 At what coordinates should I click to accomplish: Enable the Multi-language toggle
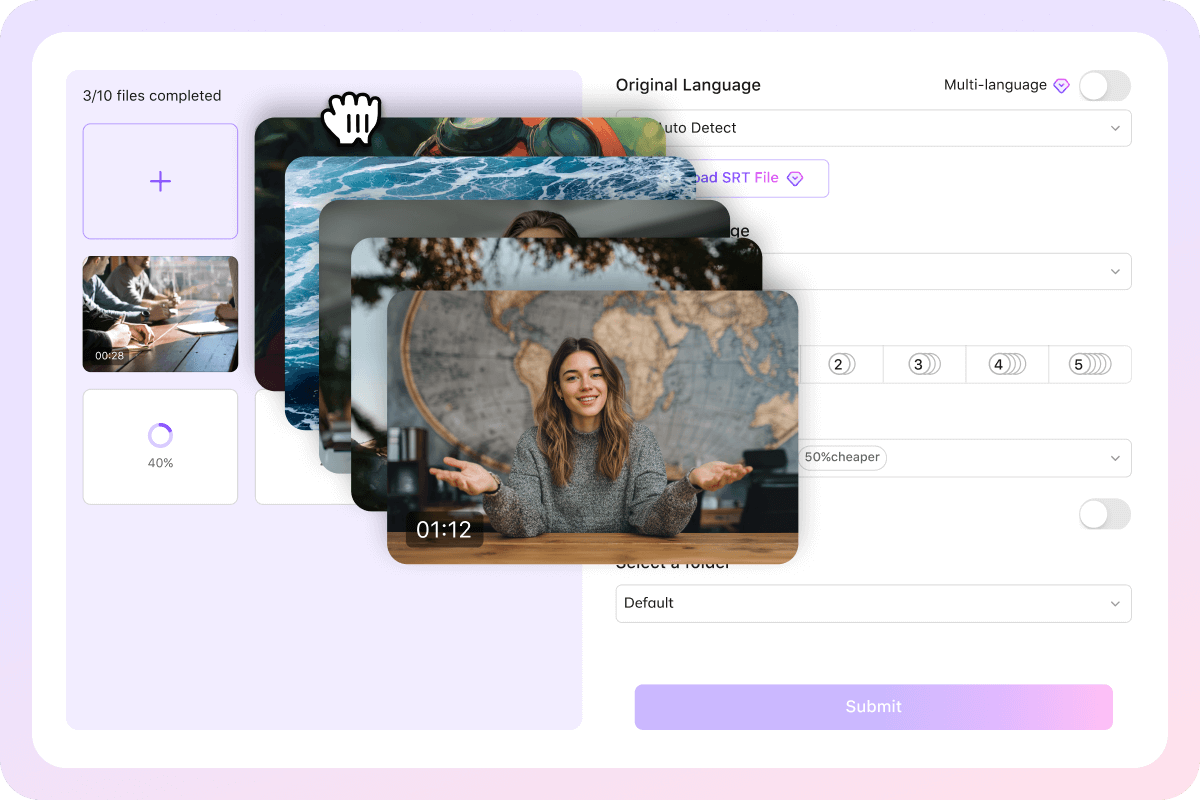[1104, 86]
